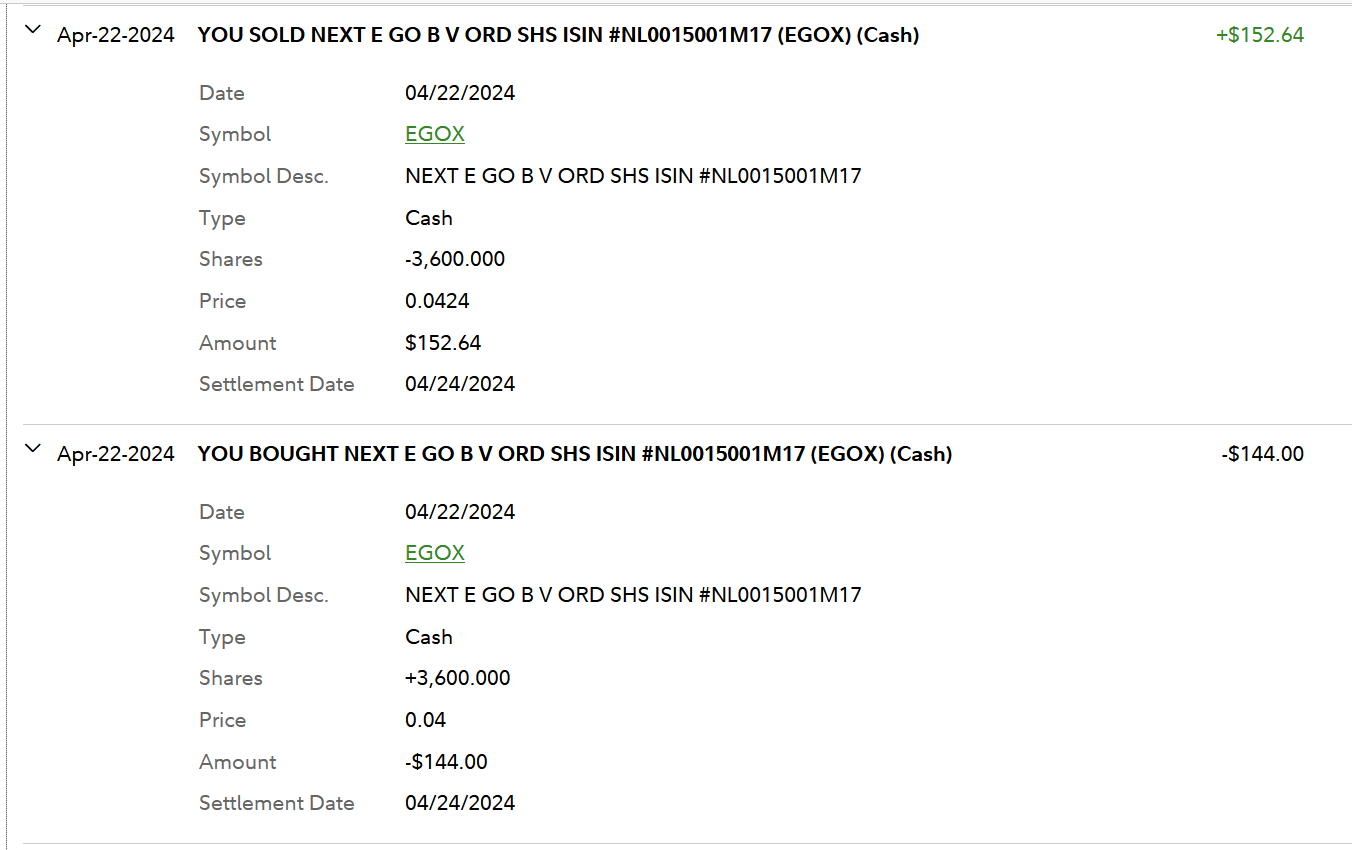
Task: Select the -$144.00 header total
Action: click(x=1262, y=454)
